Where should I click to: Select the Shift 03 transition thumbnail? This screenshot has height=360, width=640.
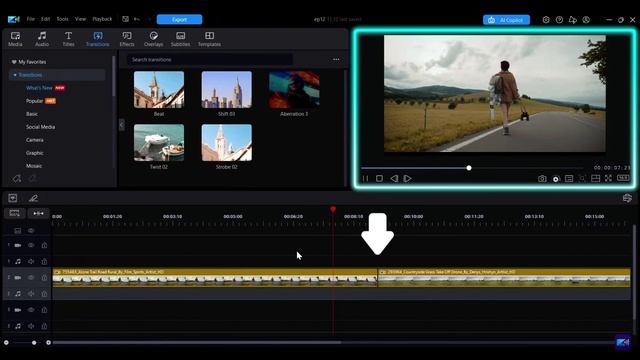(x=227, y=90)
